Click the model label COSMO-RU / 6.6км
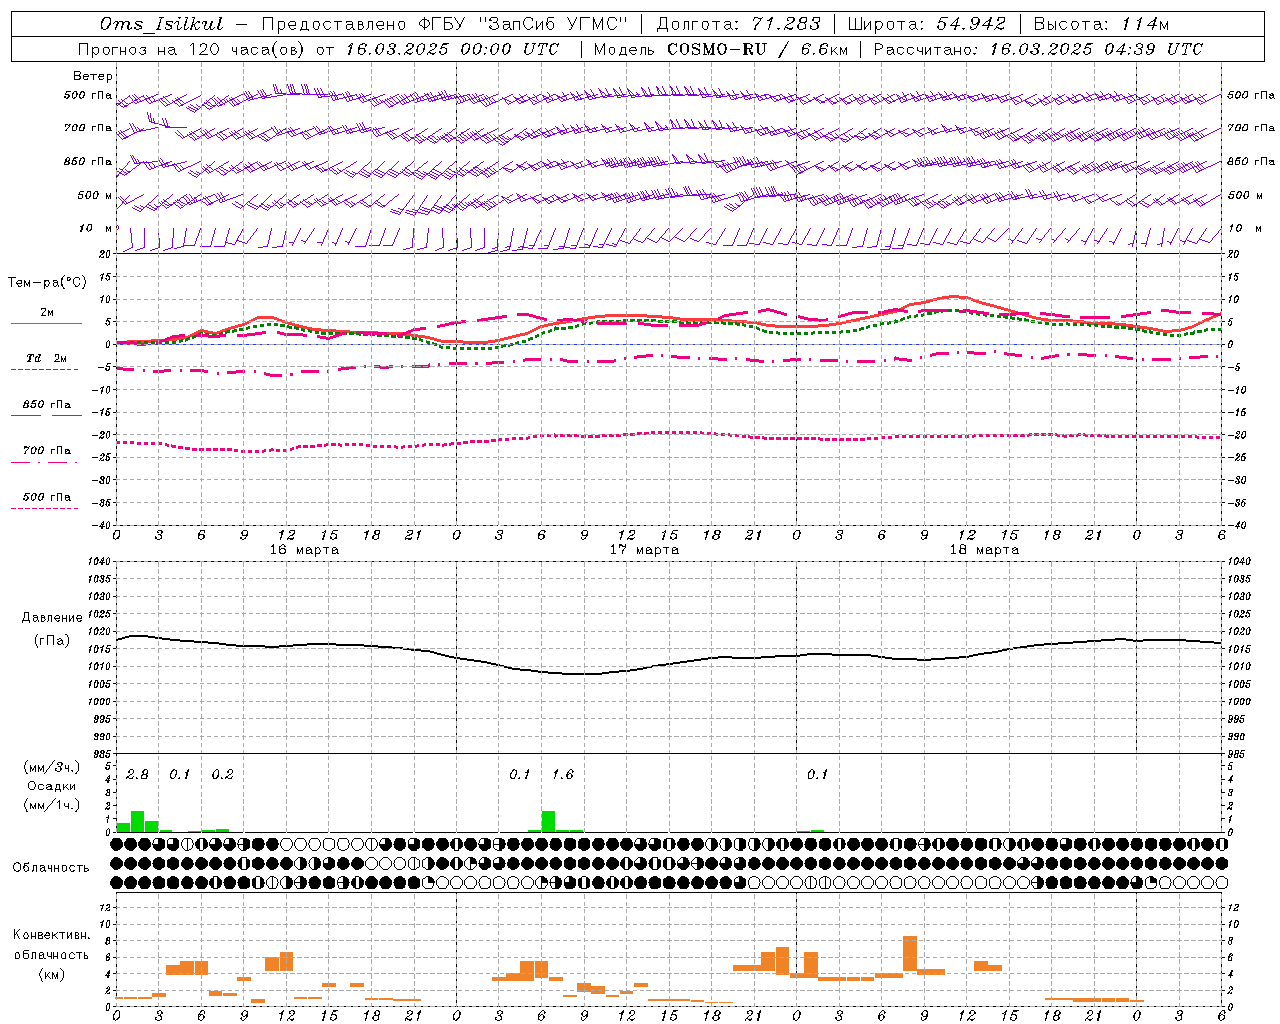This screenshot has height=1024, width=1280. pos(758,49)
